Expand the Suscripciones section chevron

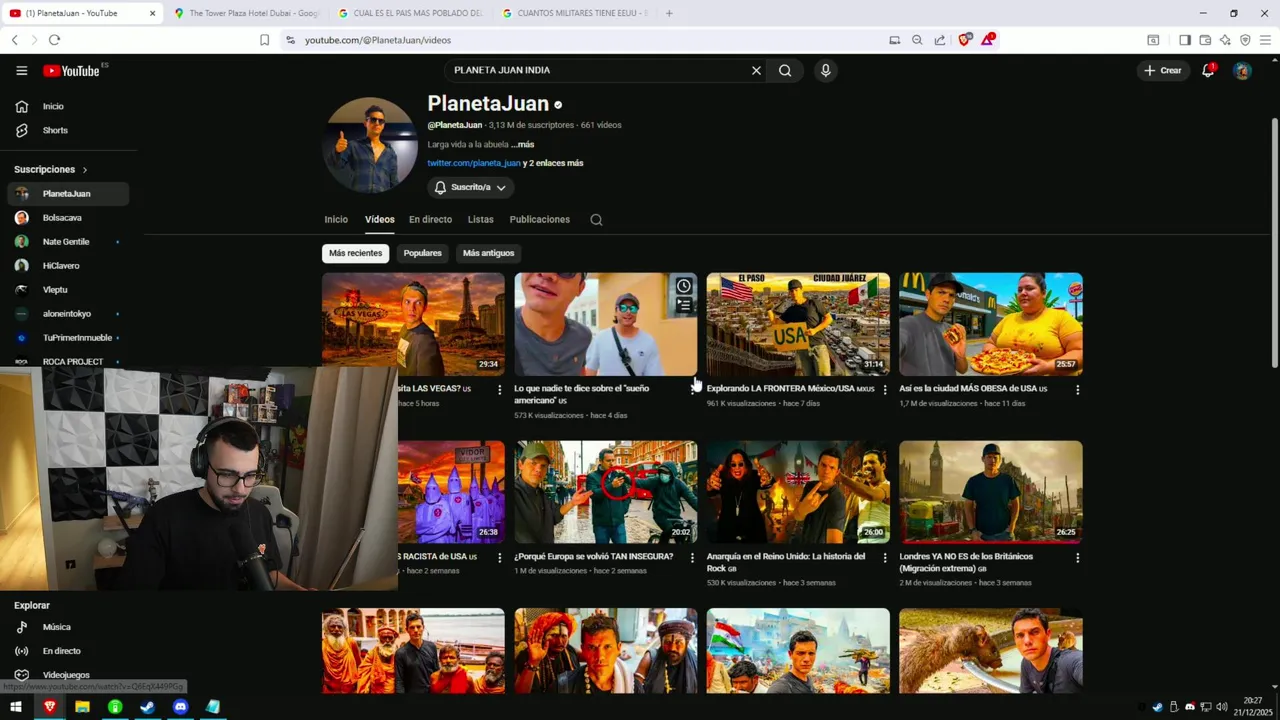(x=85, y=170)
